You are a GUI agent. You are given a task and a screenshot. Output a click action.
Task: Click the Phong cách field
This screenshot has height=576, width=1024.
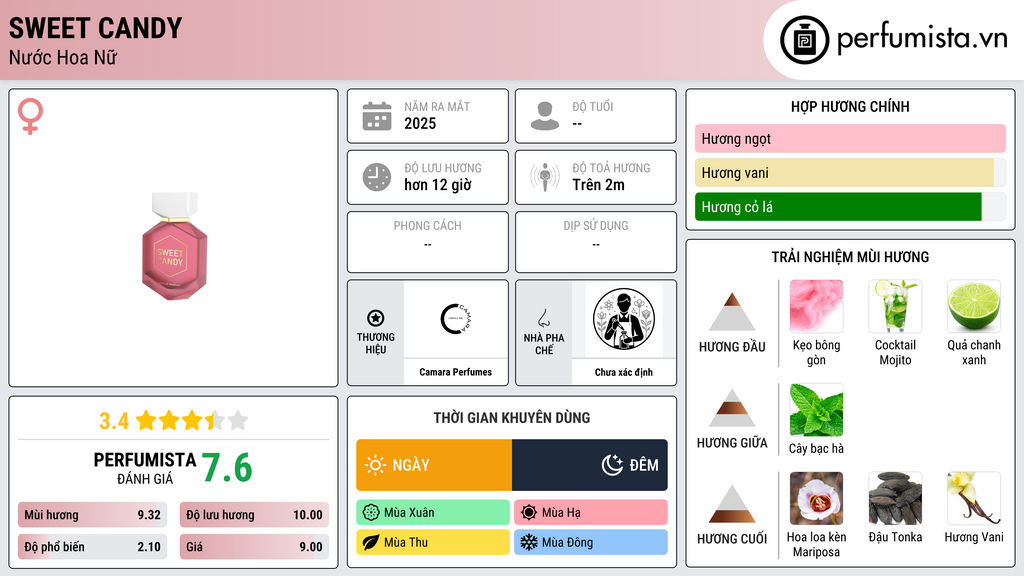(x=428, y=242)
